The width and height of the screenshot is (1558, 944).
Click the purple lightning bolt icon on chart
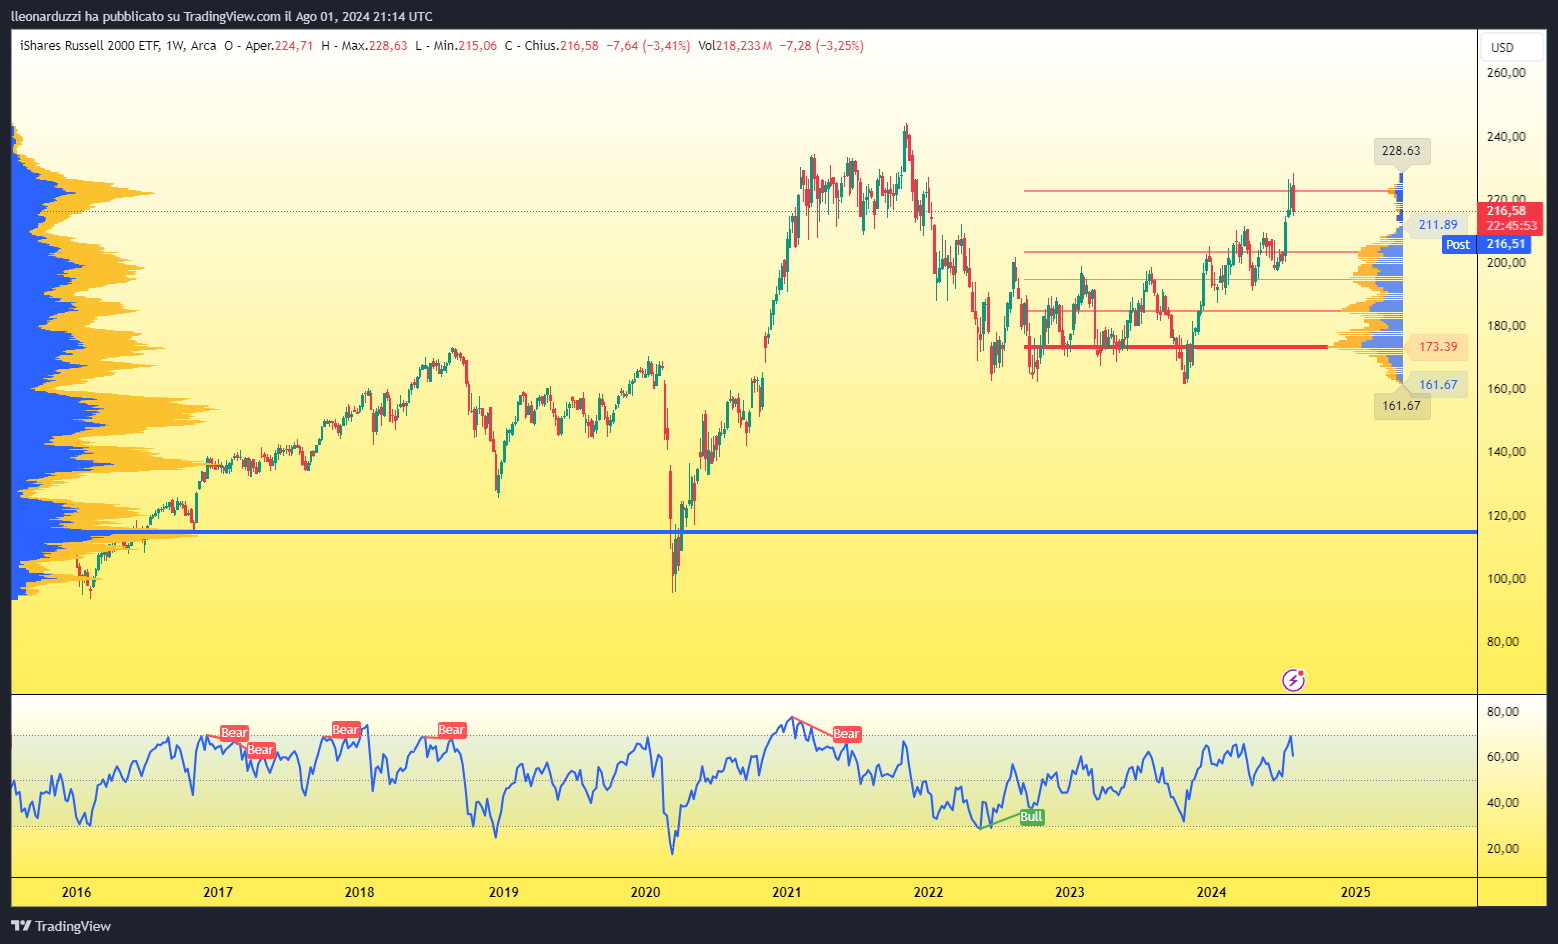pos(1293,681)
